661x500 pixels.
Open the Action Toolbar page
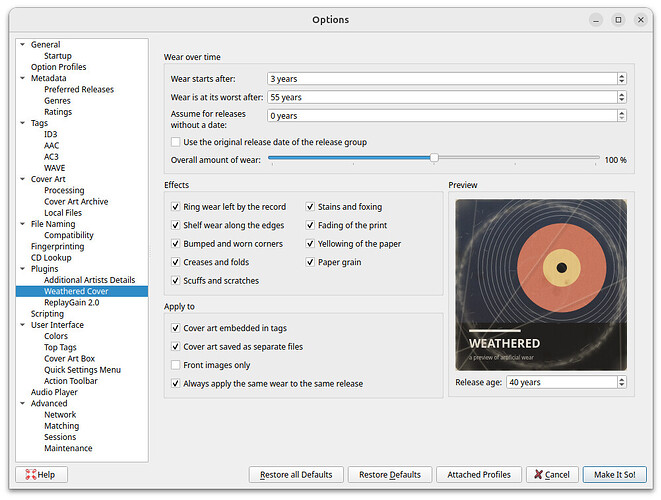[71, 381]
